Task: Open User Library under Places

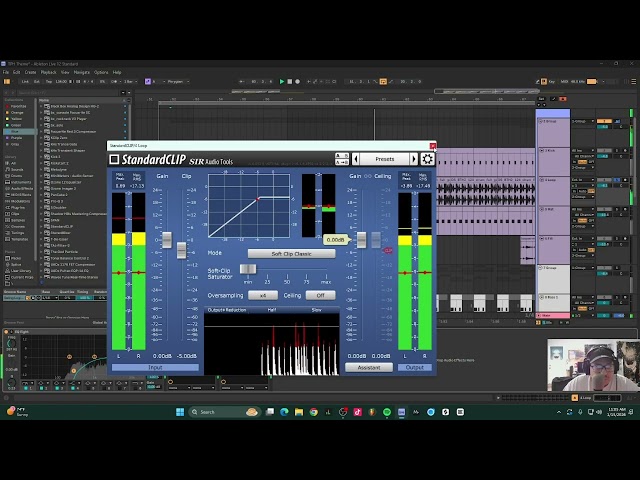Action: tap(20, 271)
